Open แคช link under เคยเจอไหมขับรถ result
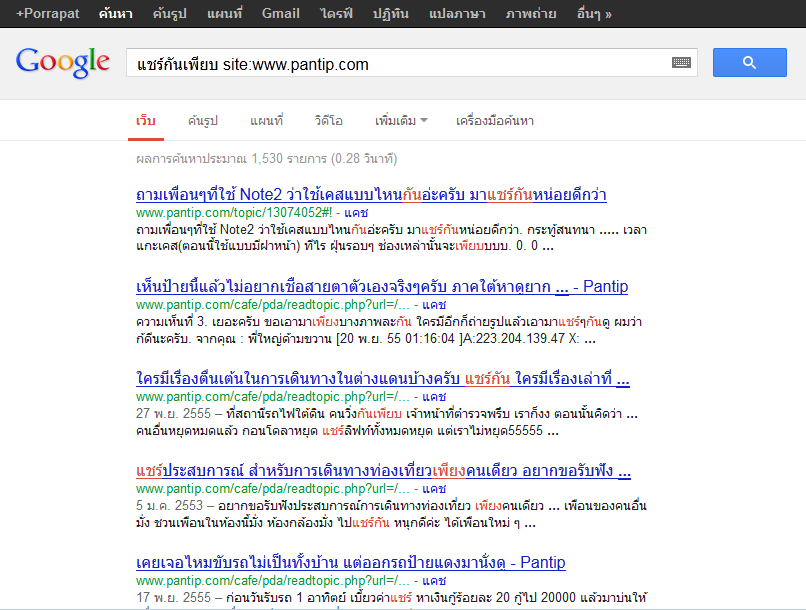 click(x=434, y=580)
